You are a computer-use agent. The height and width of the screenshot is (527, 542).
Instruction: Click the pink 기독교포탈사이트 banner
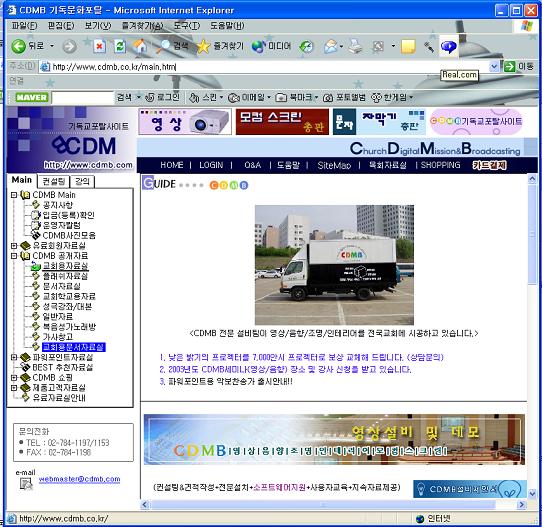tap(476, 122)
